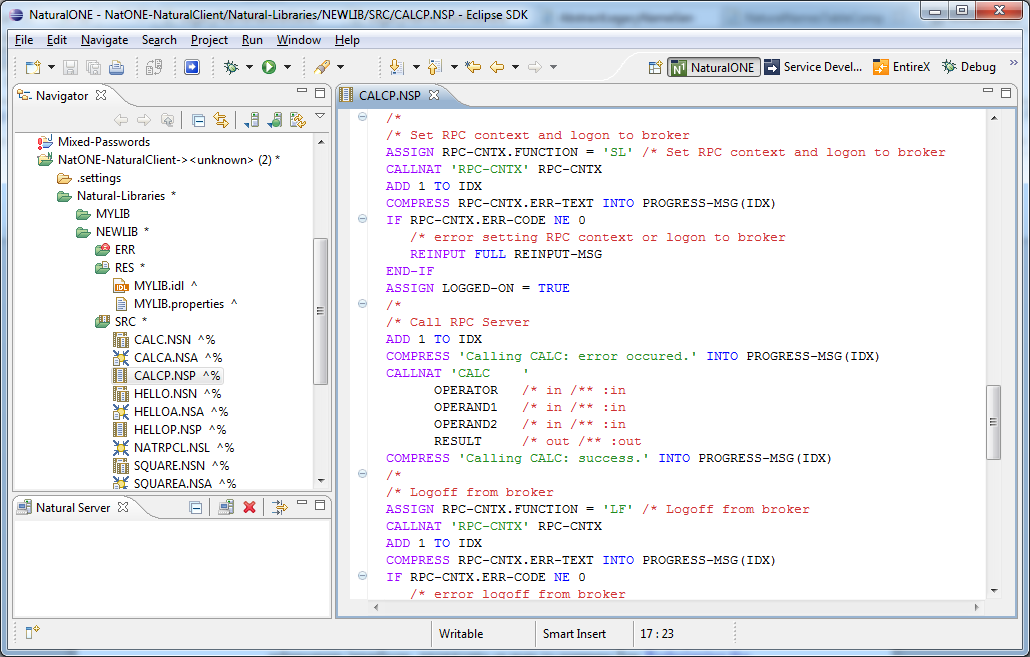
Task: Click the arrows icon in Natural Server toolbar
Action: coord(280,508)
